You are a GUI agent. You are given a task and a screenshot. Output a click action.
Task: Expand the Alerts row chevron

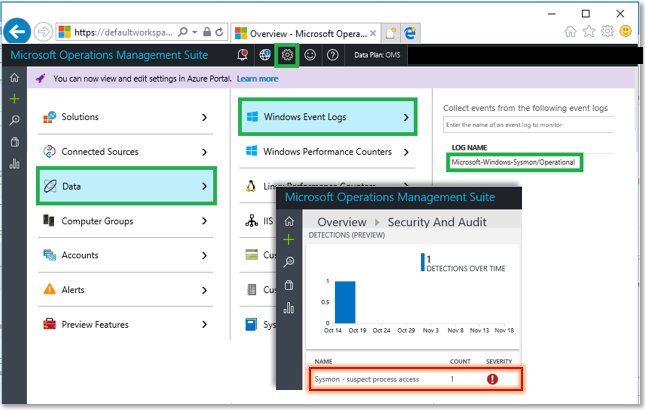point(204,290)
